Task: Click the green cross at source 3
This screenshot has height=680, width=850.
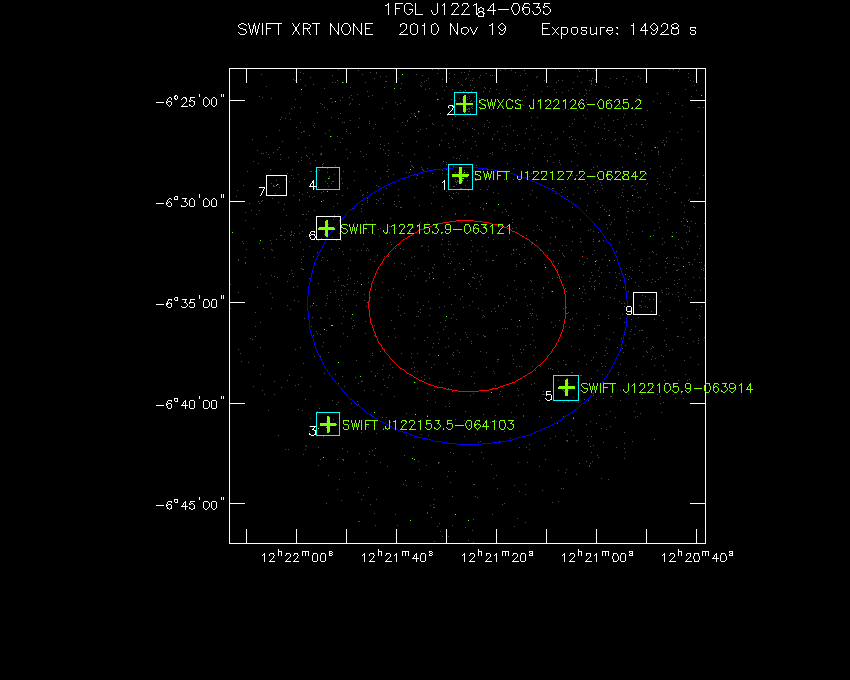Action: click(328, 424)
